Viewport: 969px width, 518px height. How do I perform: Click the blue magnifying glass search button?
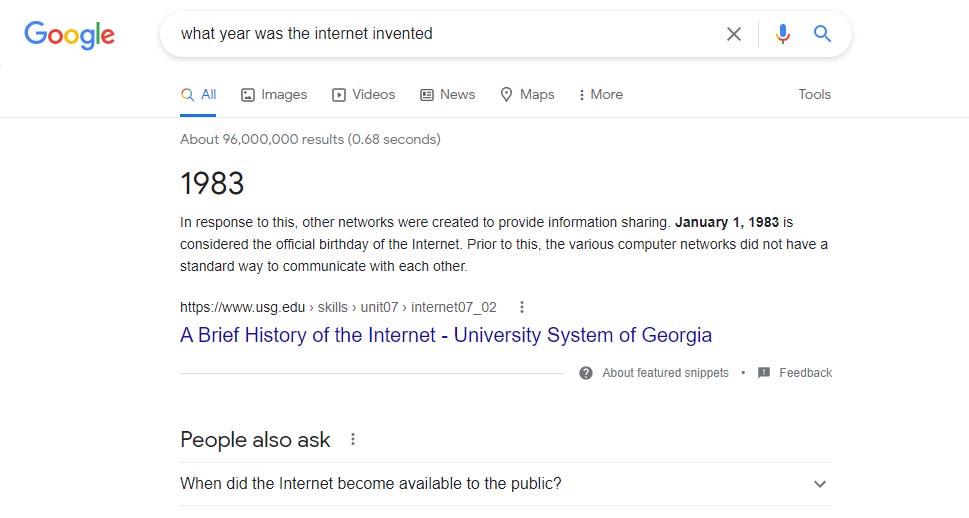point(822,34)
